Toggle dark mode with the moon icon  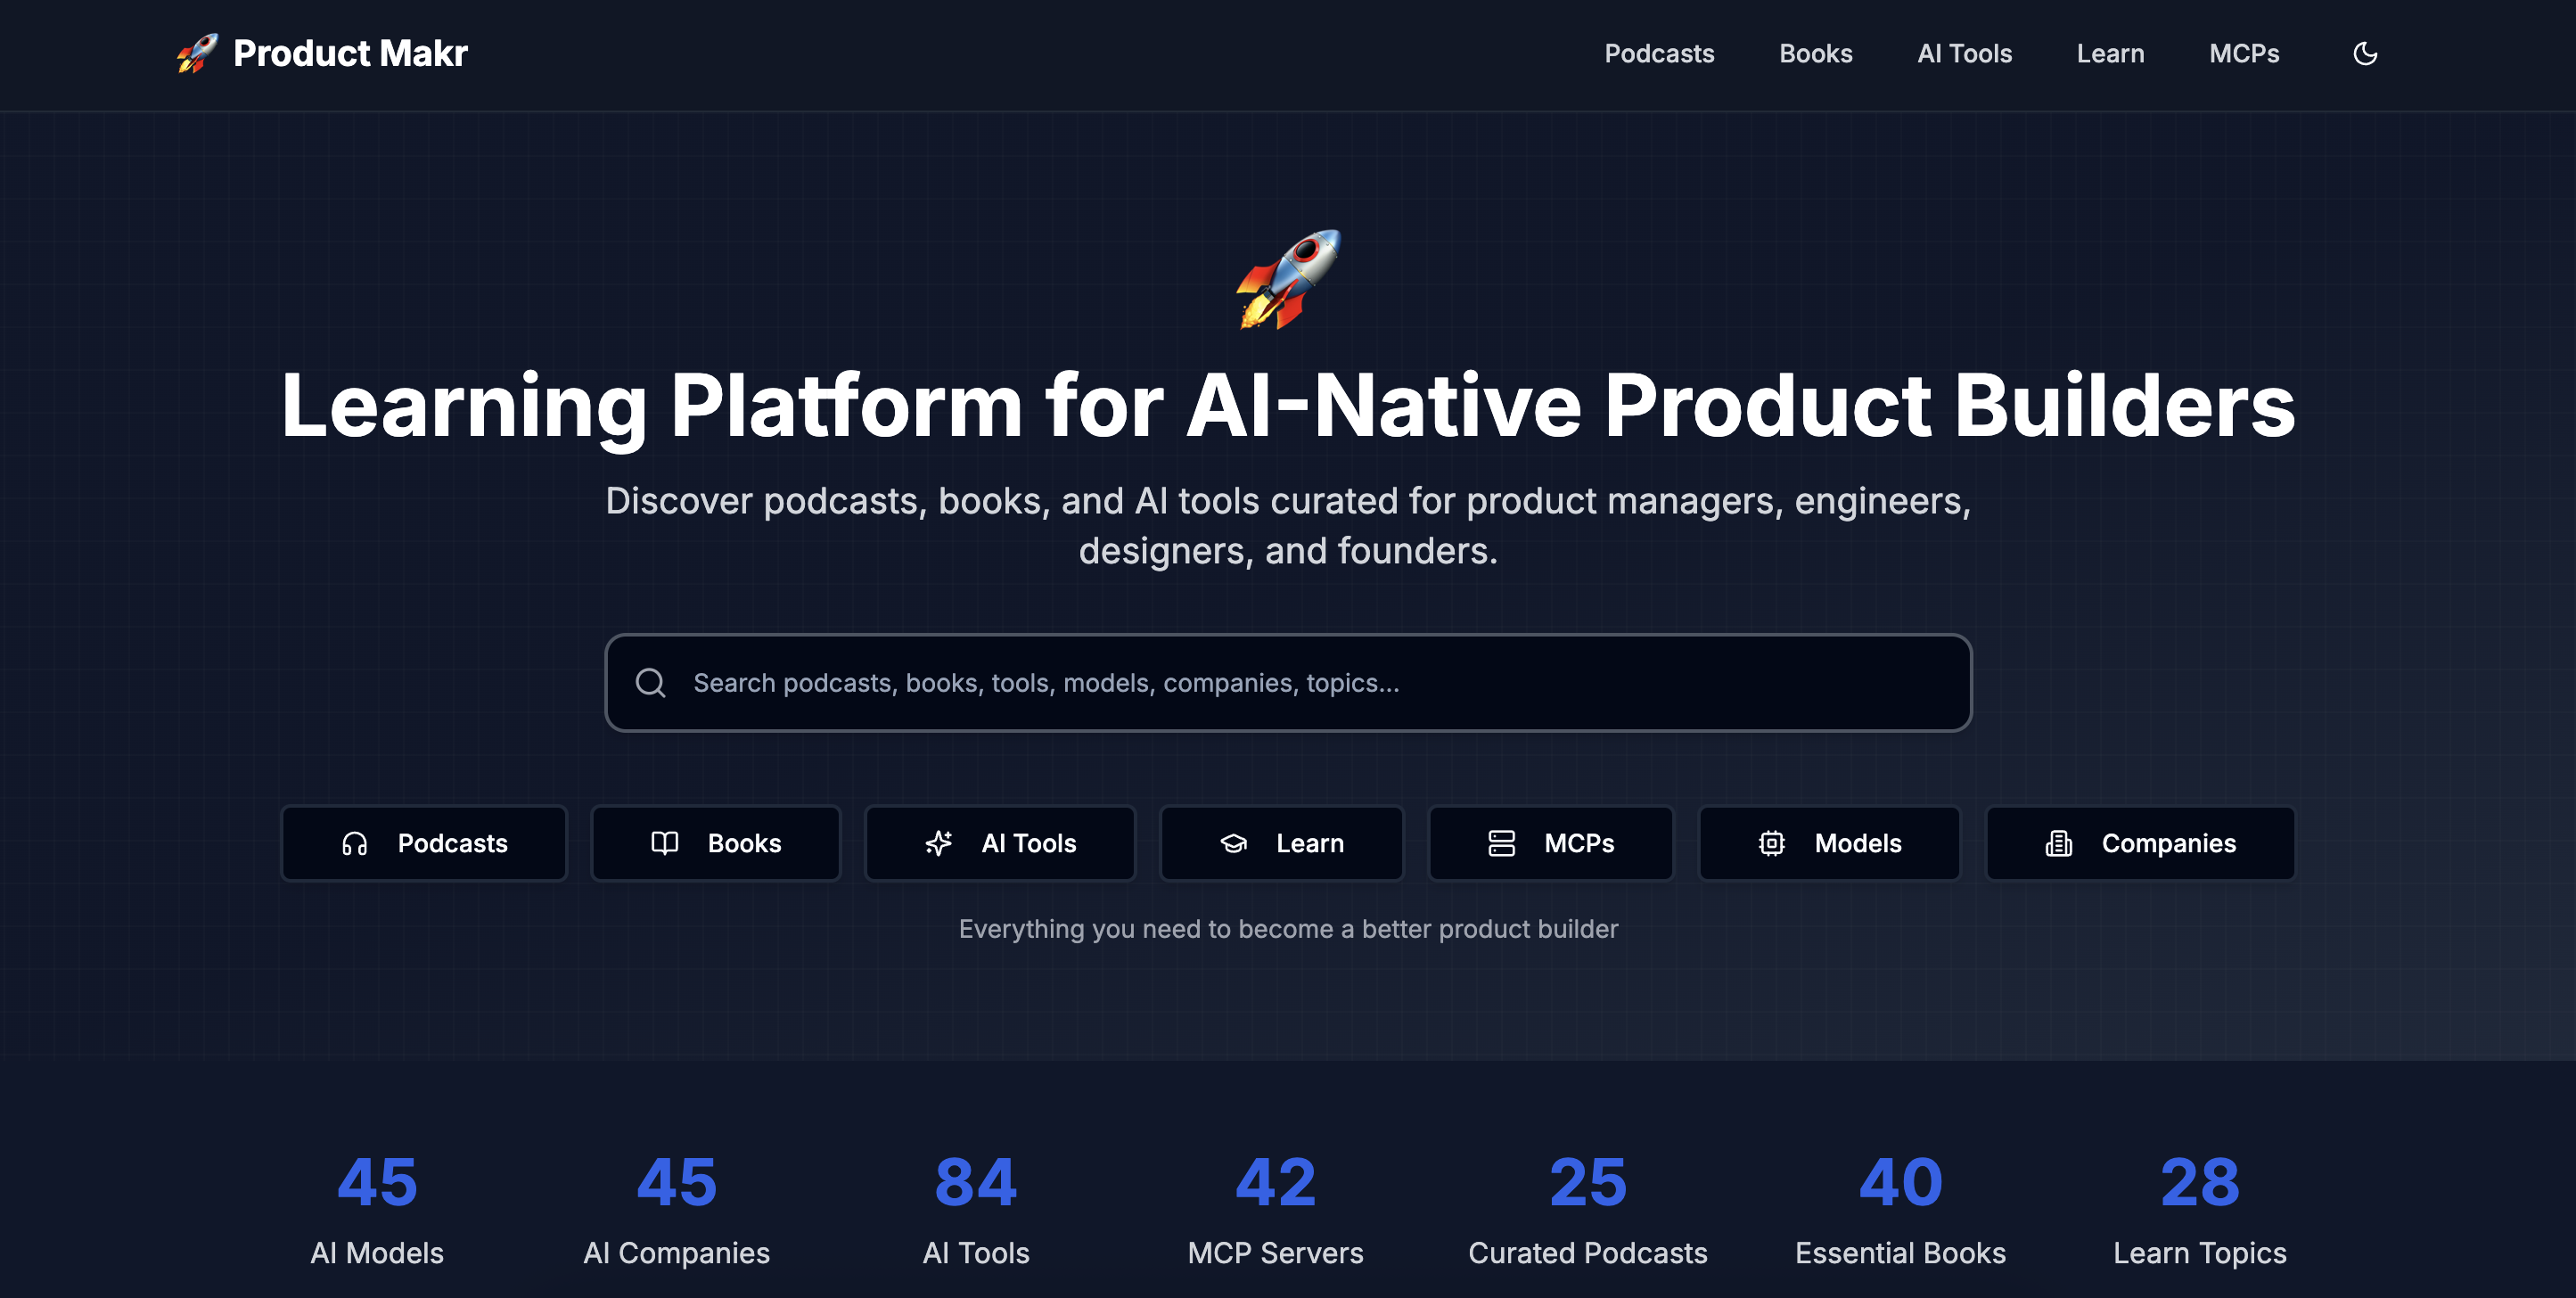2365,53
